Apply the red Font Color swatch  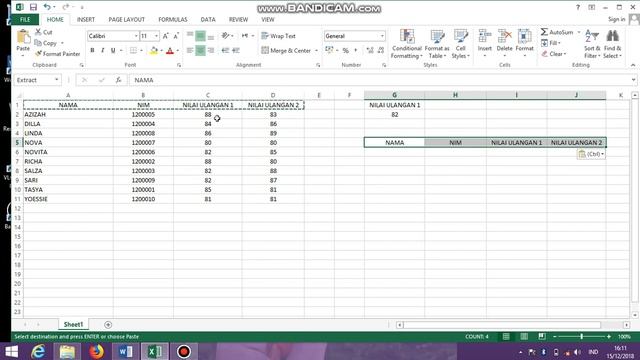pyautogui.click(x=170, y=50)
